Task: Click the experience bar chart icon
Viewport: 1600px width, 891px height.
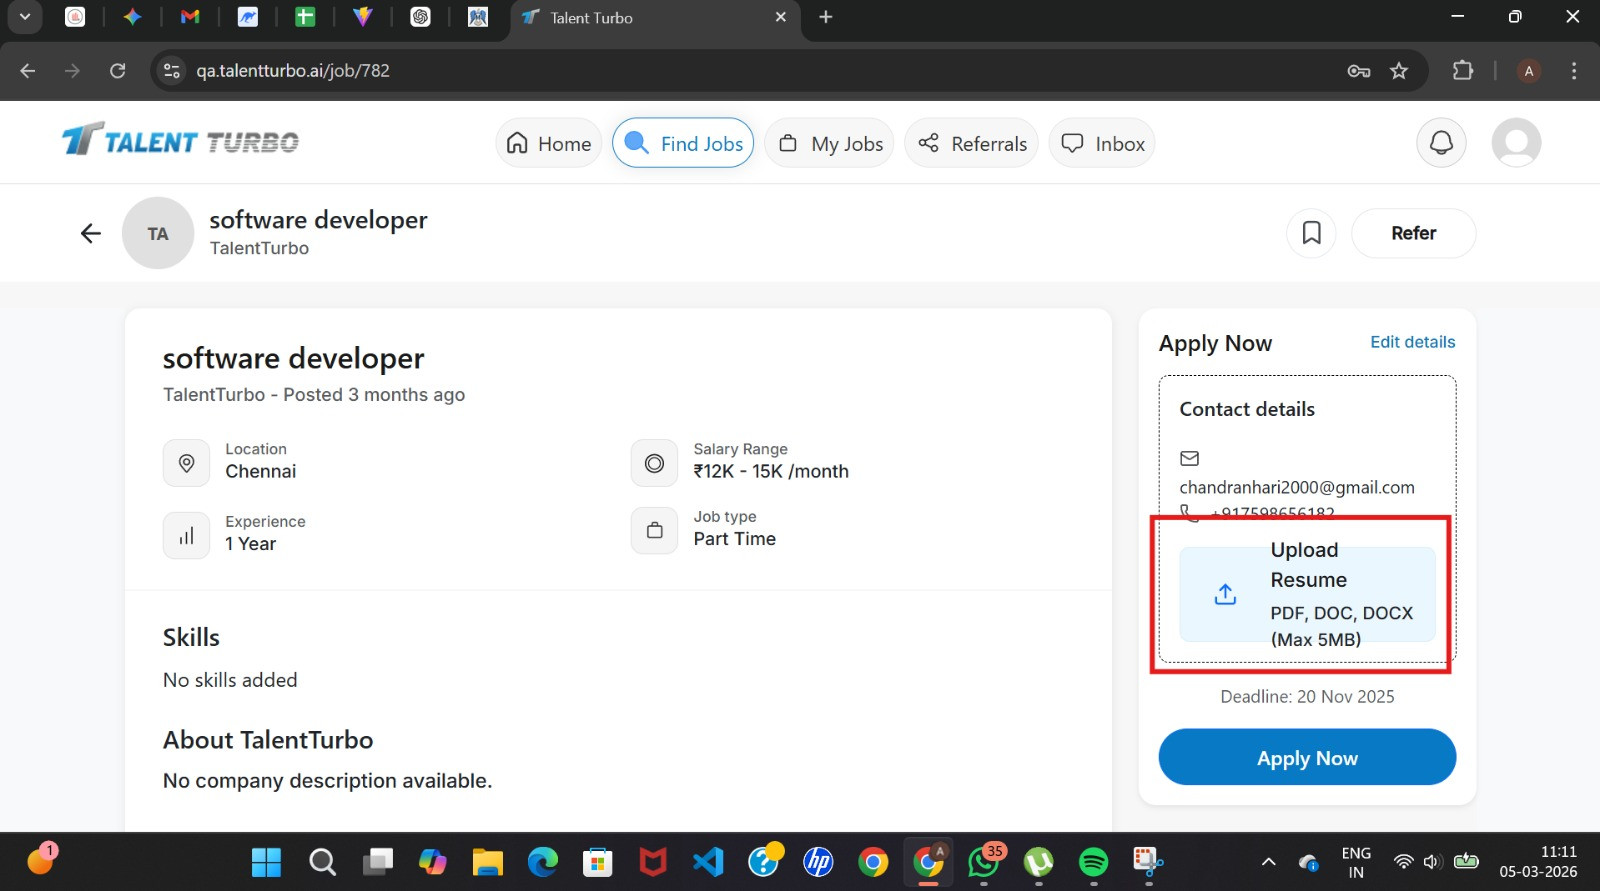Action: pyautogui.click(x=186, y=535)
